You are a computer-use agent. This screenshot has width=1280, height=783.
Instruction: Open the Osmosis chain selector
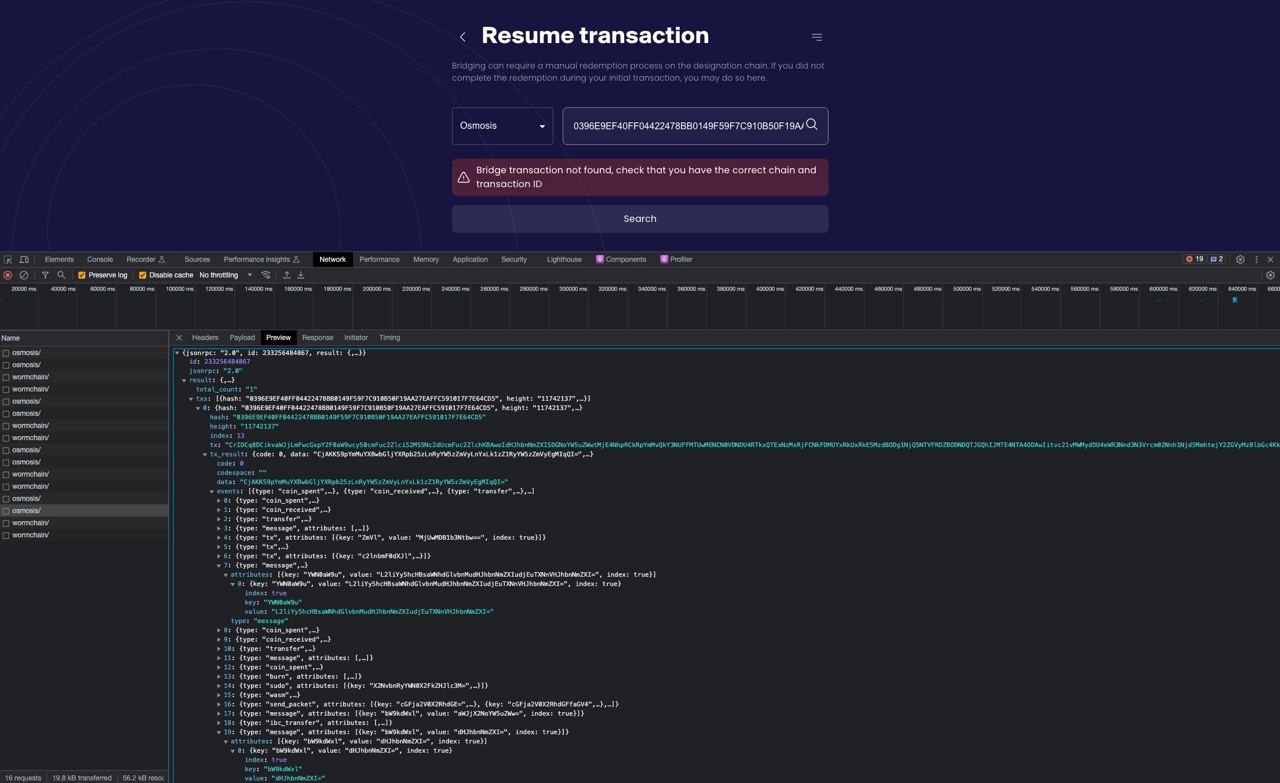tap(502, 125)
